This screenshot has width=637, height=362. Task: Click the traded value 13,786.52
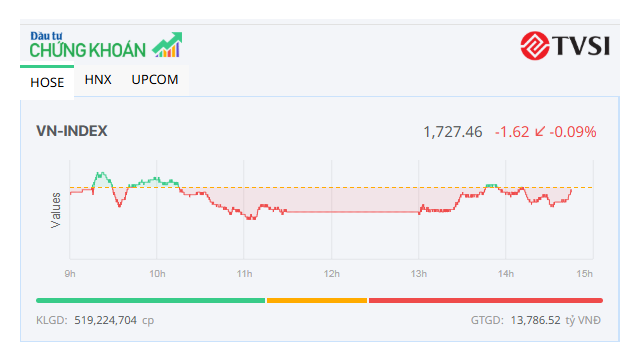535,320
